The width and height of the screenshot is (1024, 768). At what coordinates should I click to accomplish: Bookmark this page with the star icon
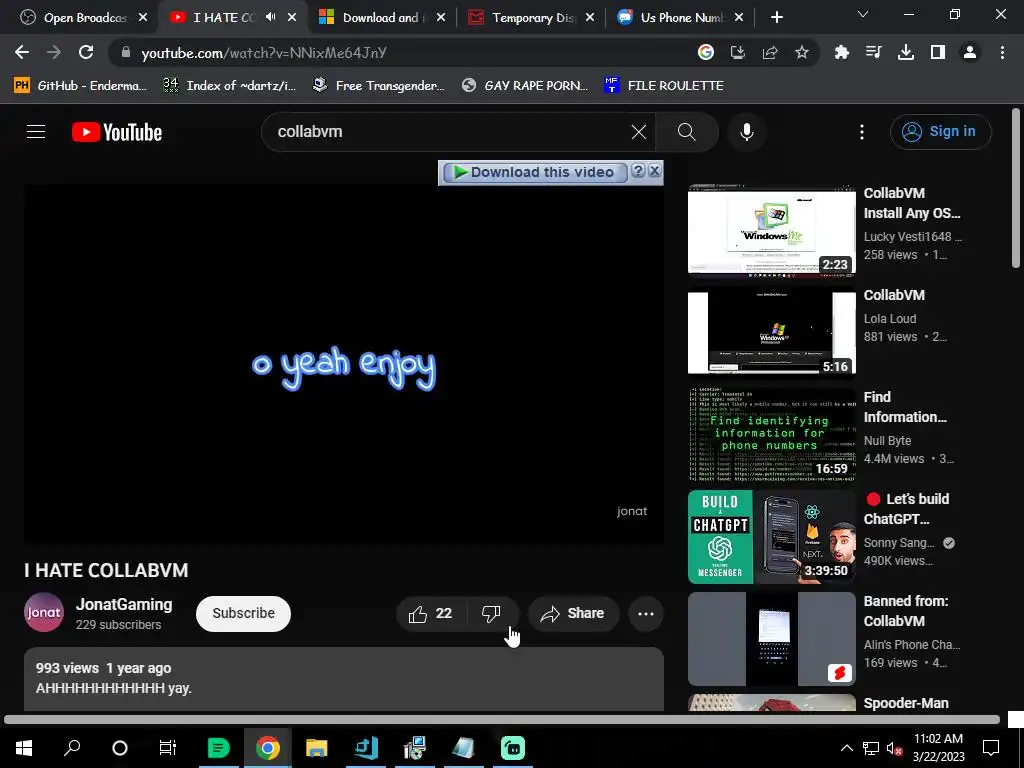(802, 52)
